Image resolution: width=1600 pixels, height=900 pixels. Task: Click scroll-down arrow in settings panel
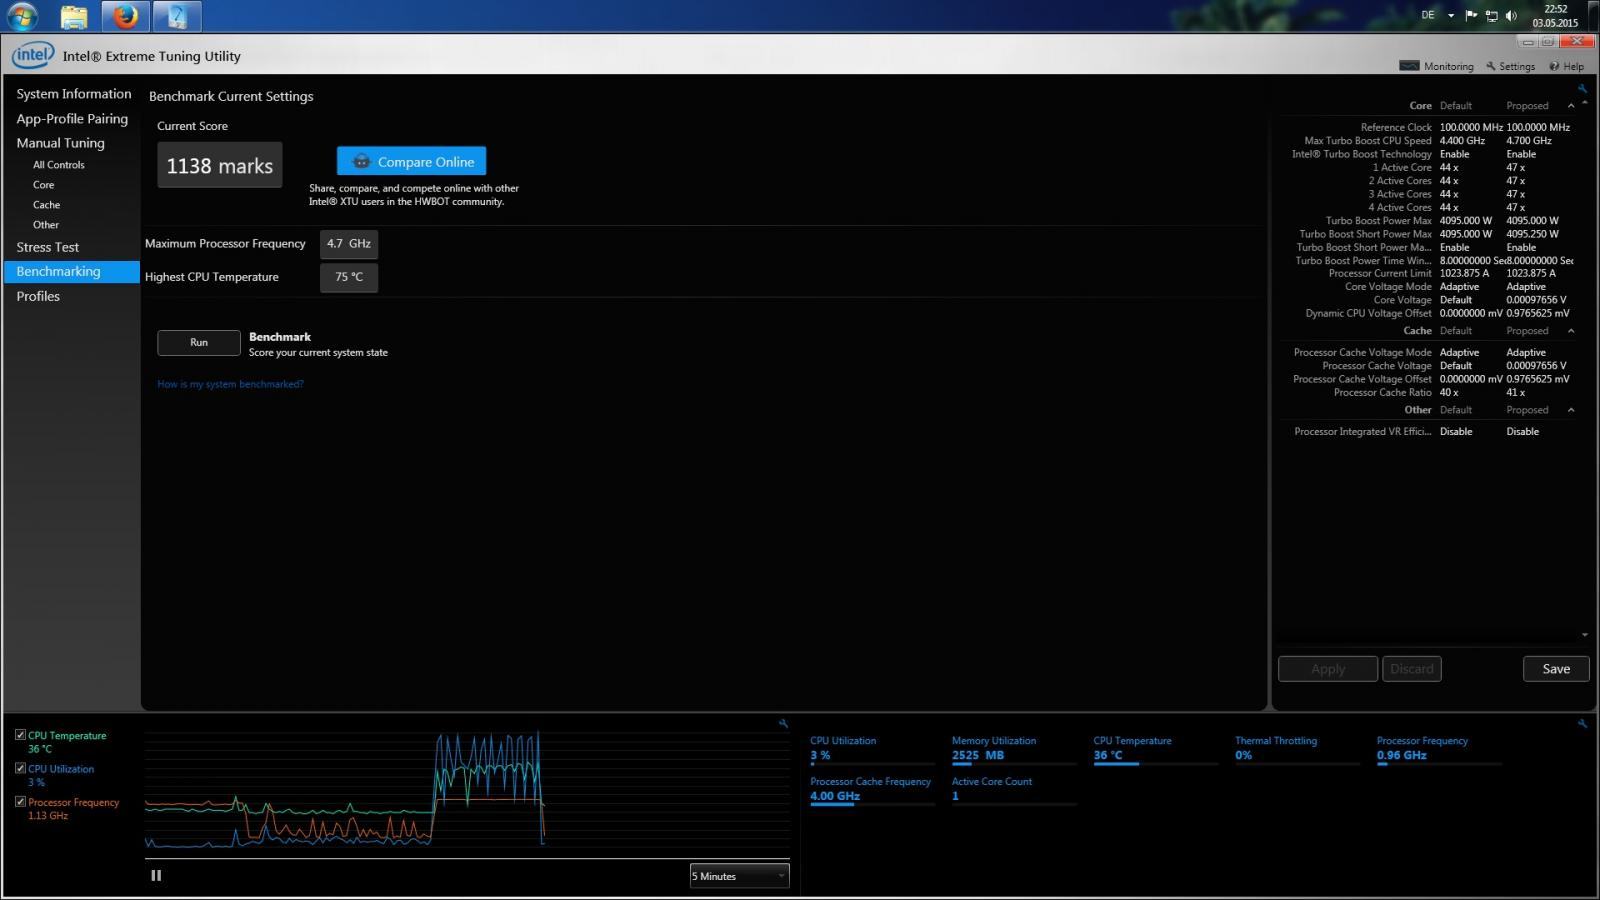[x=1585, y=635]
